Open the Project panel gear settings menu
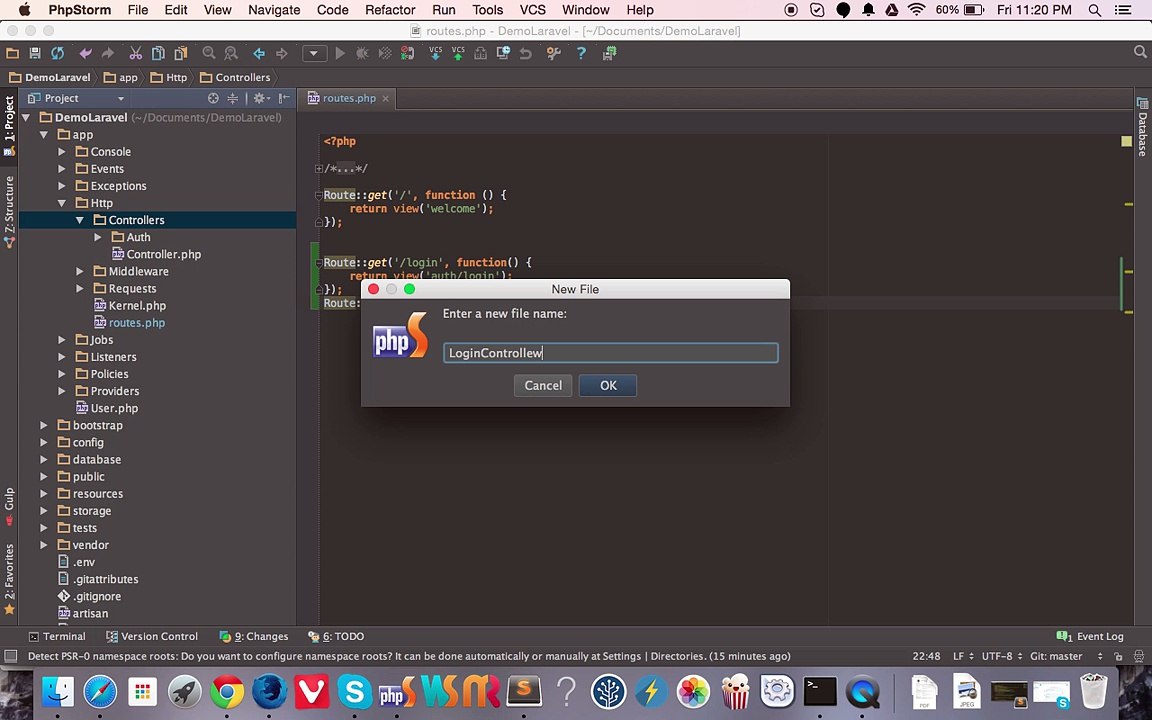 (x=261, y=98)
